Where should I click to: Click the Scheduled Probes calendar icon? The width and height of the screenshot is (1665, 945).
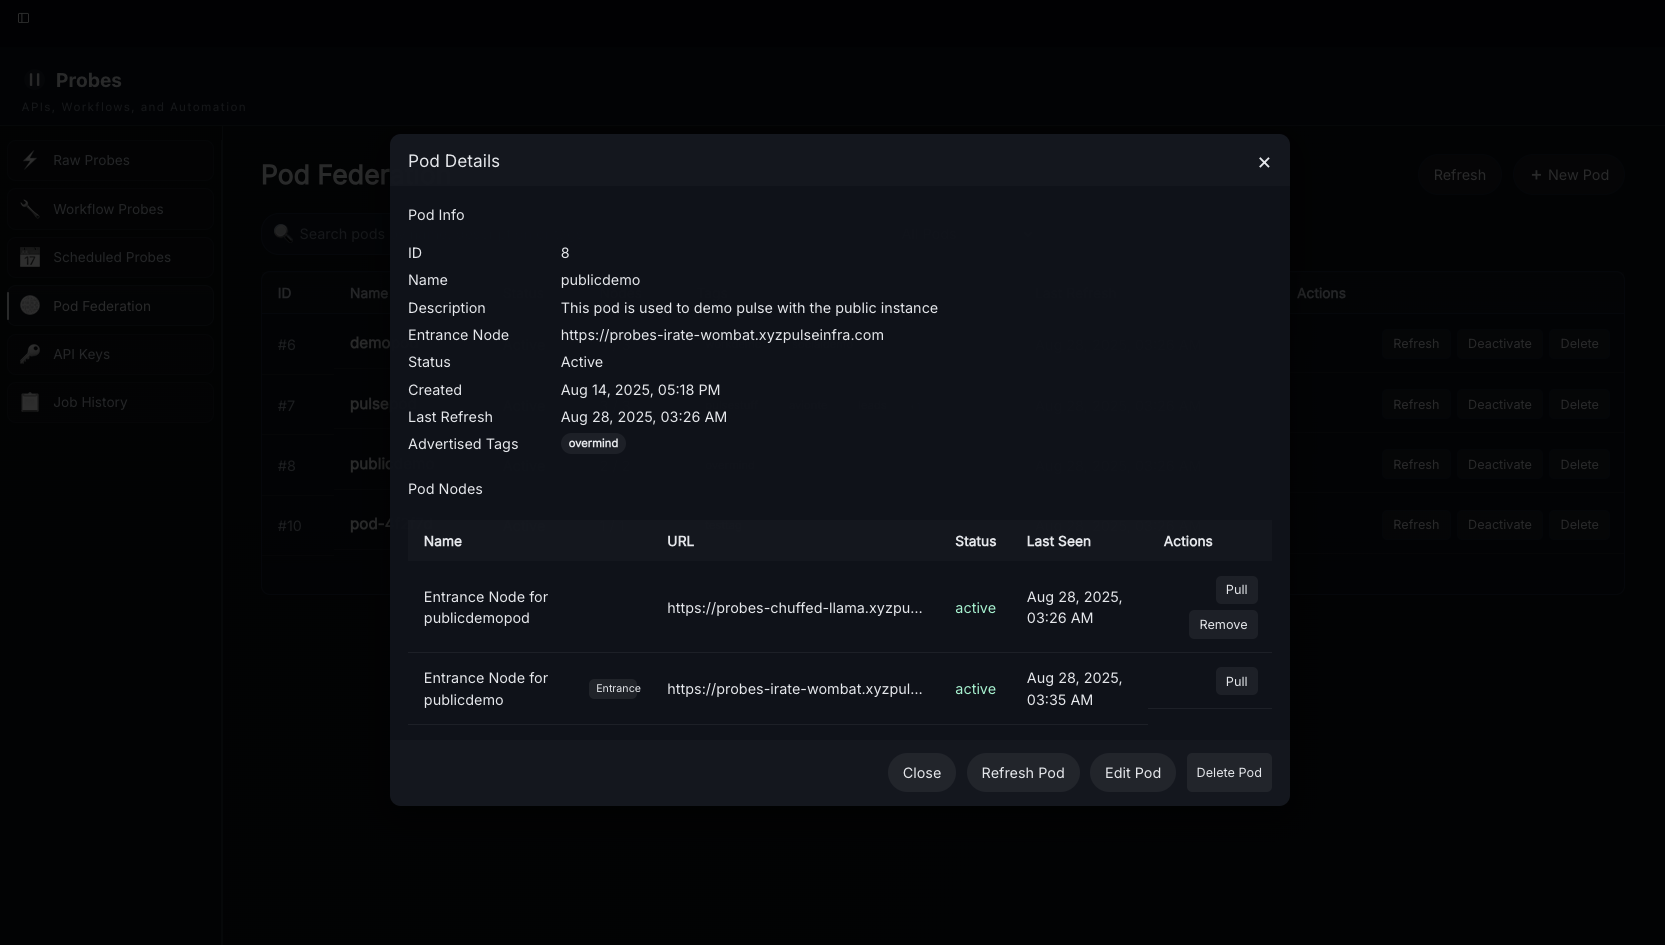click(x=30, y=257)
